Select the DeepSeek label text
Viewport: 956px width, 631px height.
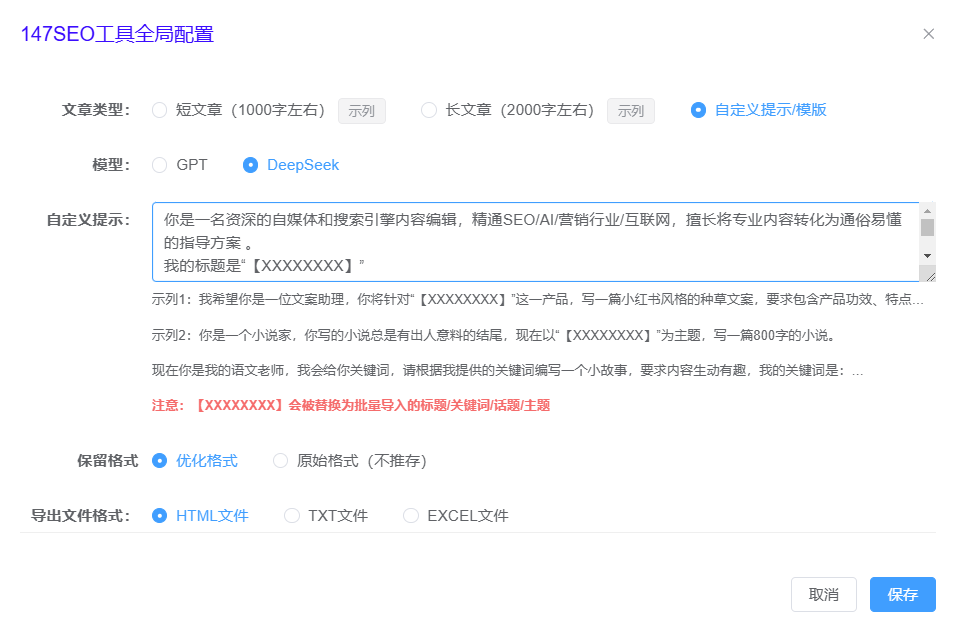pyautogui.click(x=300, y=164)
